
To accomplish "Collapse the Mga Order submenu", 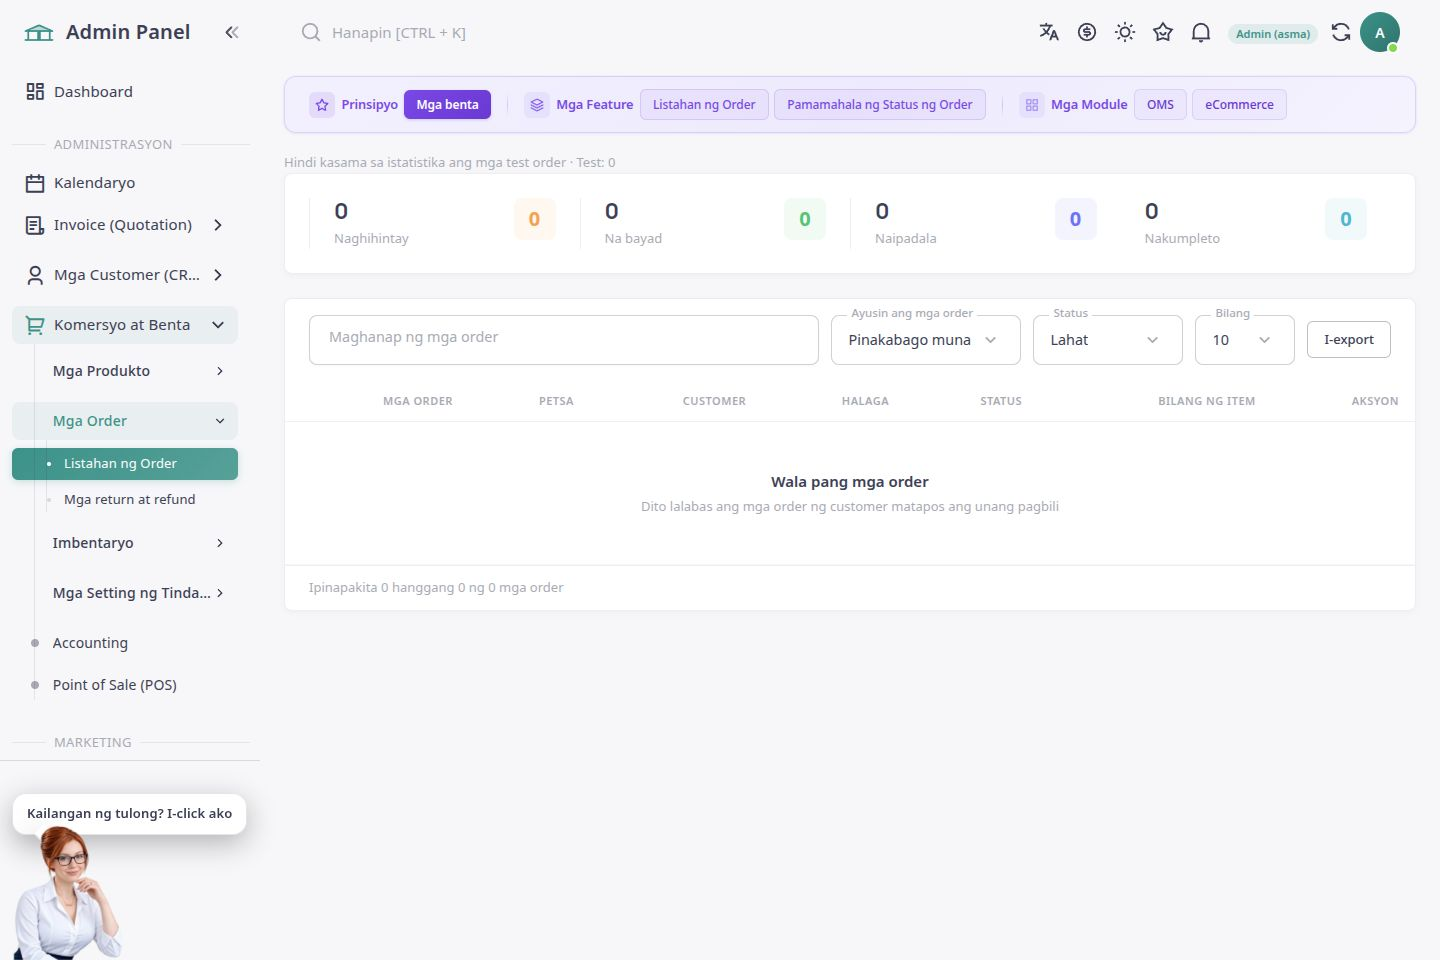I will 220,421.
